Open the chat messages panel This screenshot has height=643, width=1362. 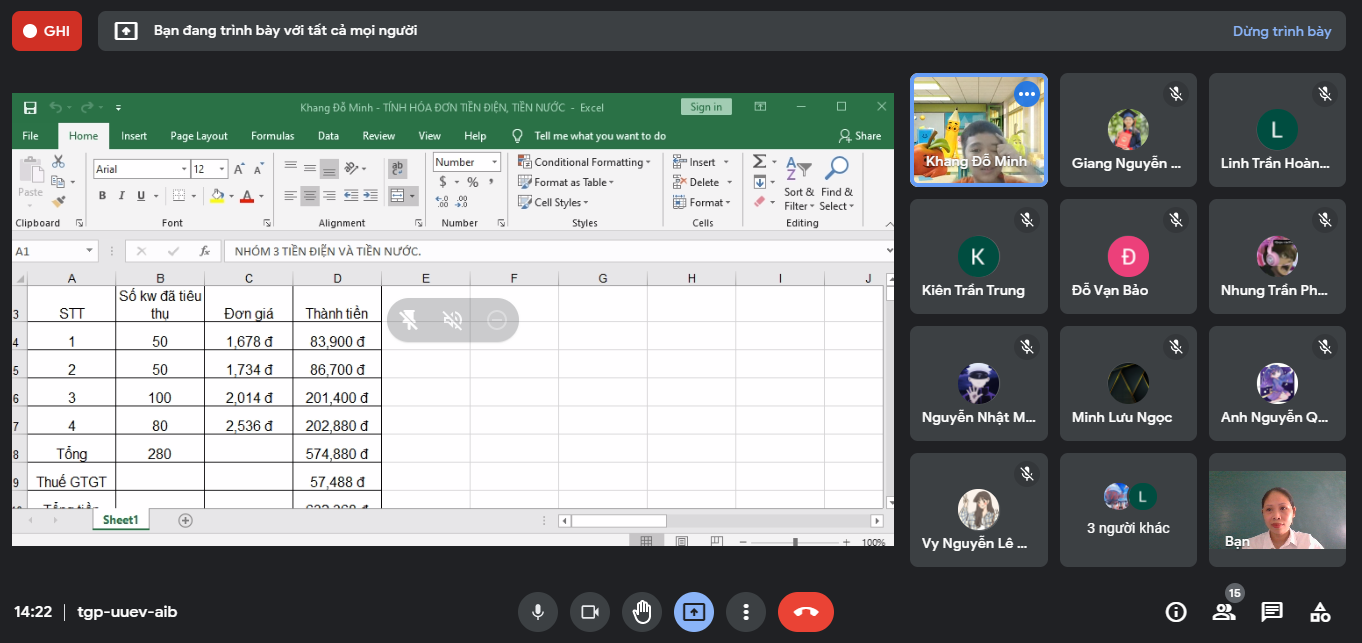(1272, 612)
